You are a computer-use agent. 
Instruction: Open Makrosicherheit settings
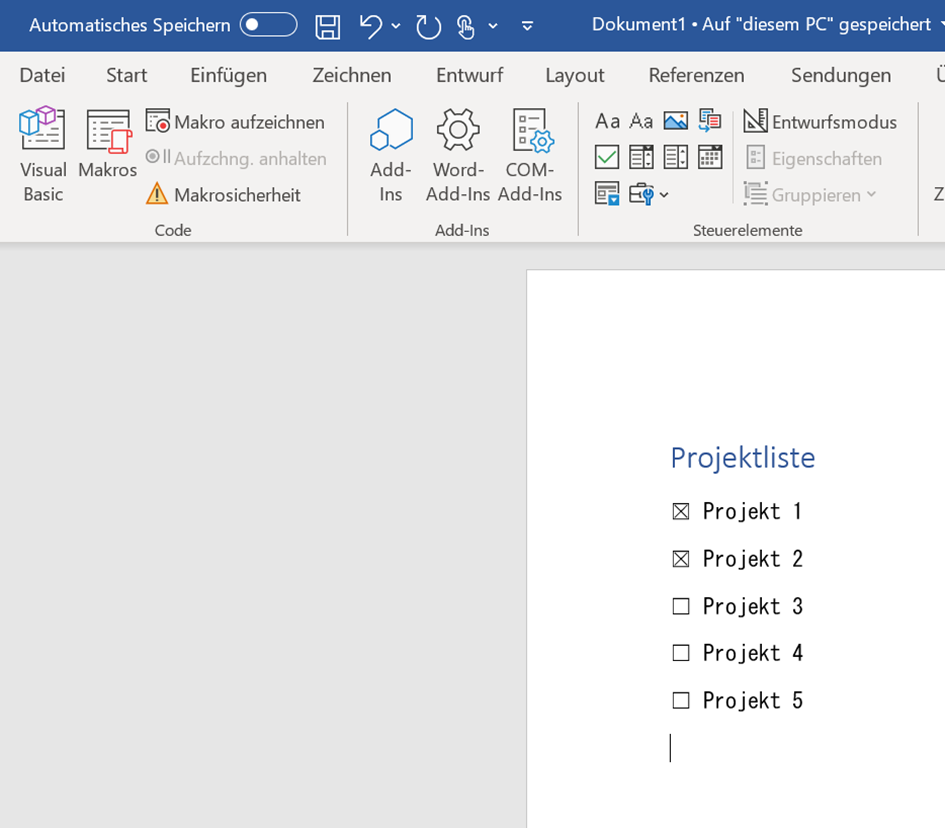(x=223, y=195)
